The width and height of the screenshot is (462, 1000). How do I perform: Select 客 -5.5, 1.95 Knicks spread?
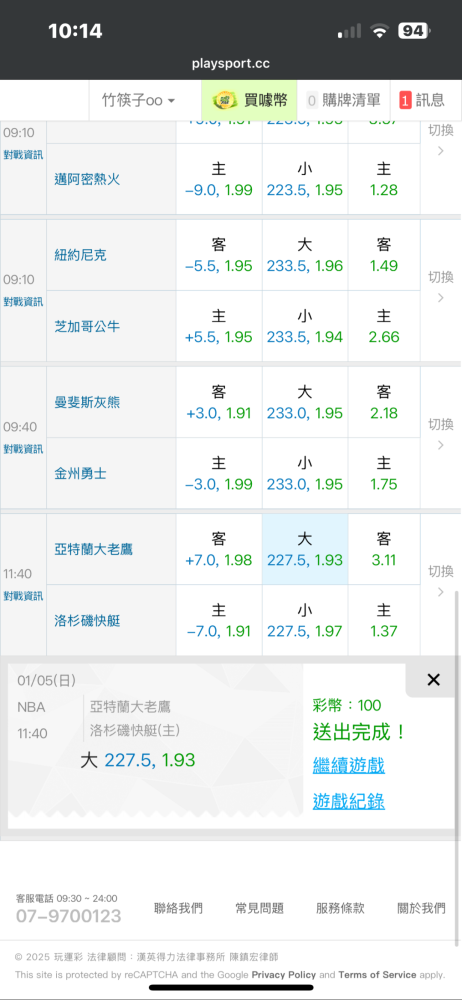click(219, 255)
